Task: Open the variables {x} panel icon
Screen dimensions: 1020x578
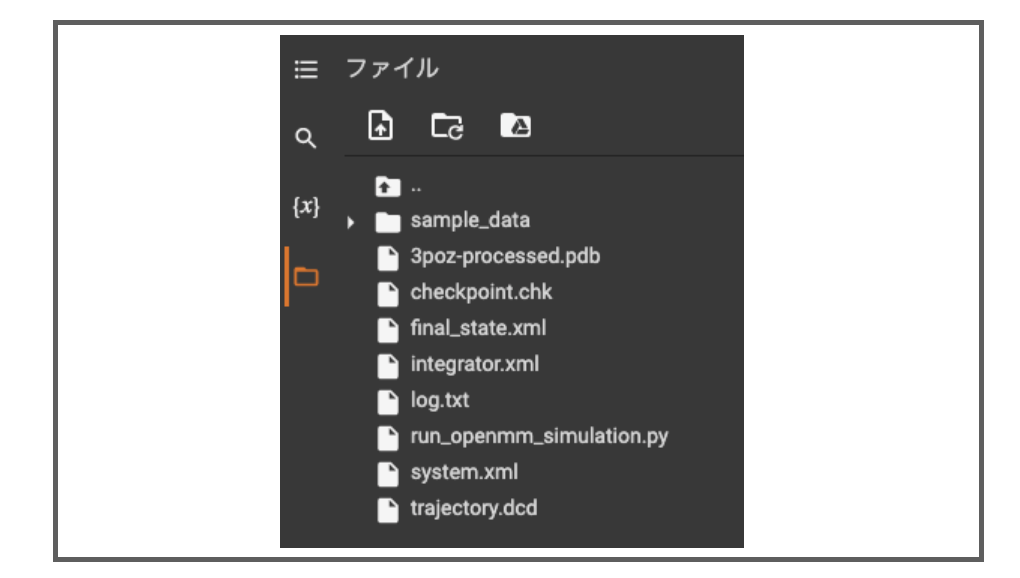Action: pyautogui.click(x=306, y=207)
